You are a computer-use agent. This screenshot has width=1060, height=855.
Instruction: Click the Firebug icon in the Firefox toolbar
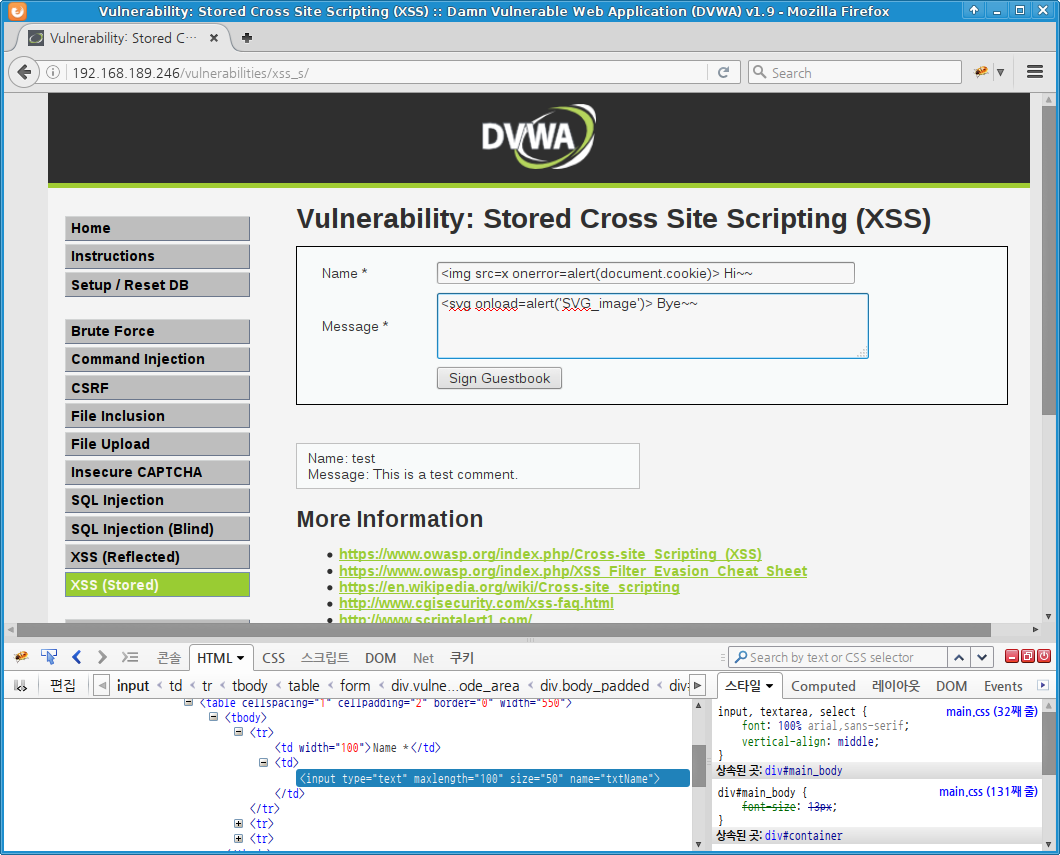coord(981,72)
